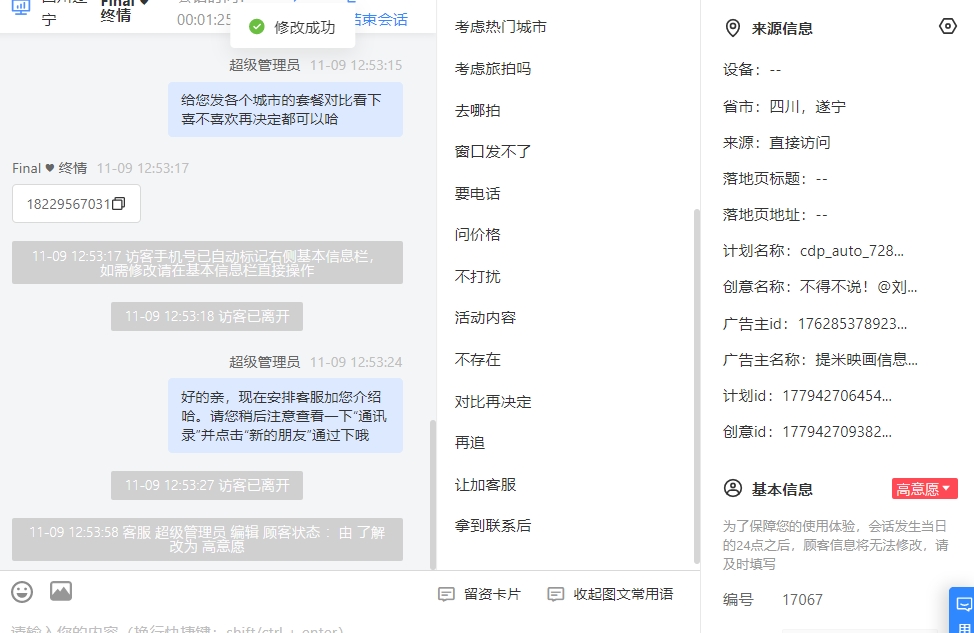Click phone number 18229567031 bubble

[76, 204]
